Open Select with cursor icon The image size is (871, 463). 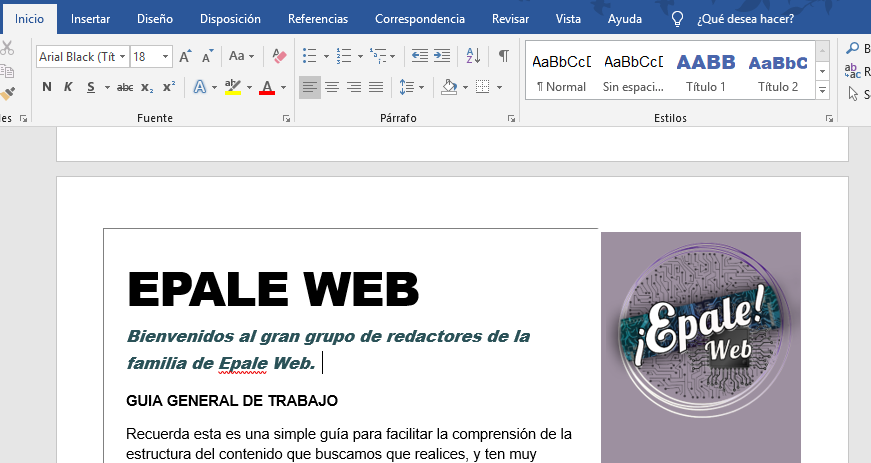pos(853,94)
